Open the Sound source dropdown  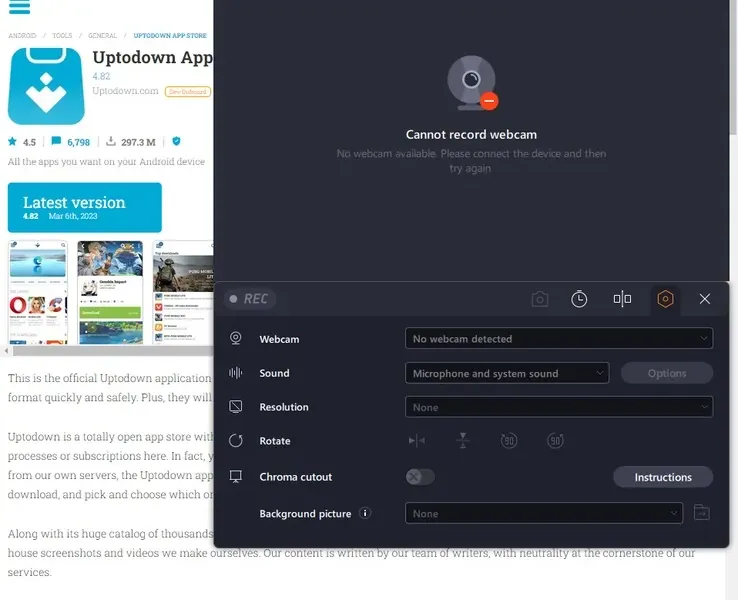(507, 373)
